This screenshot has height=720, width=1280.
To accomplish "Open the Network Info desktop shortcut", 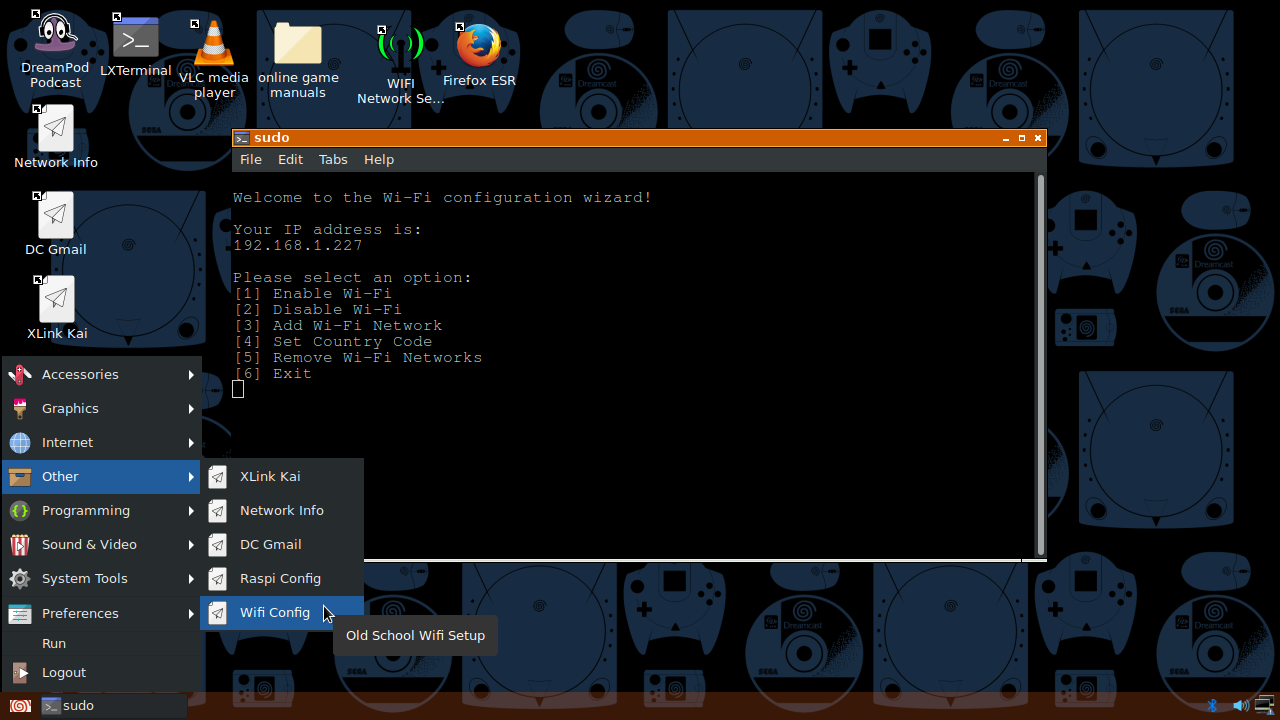I will click(x=56, y=137).
